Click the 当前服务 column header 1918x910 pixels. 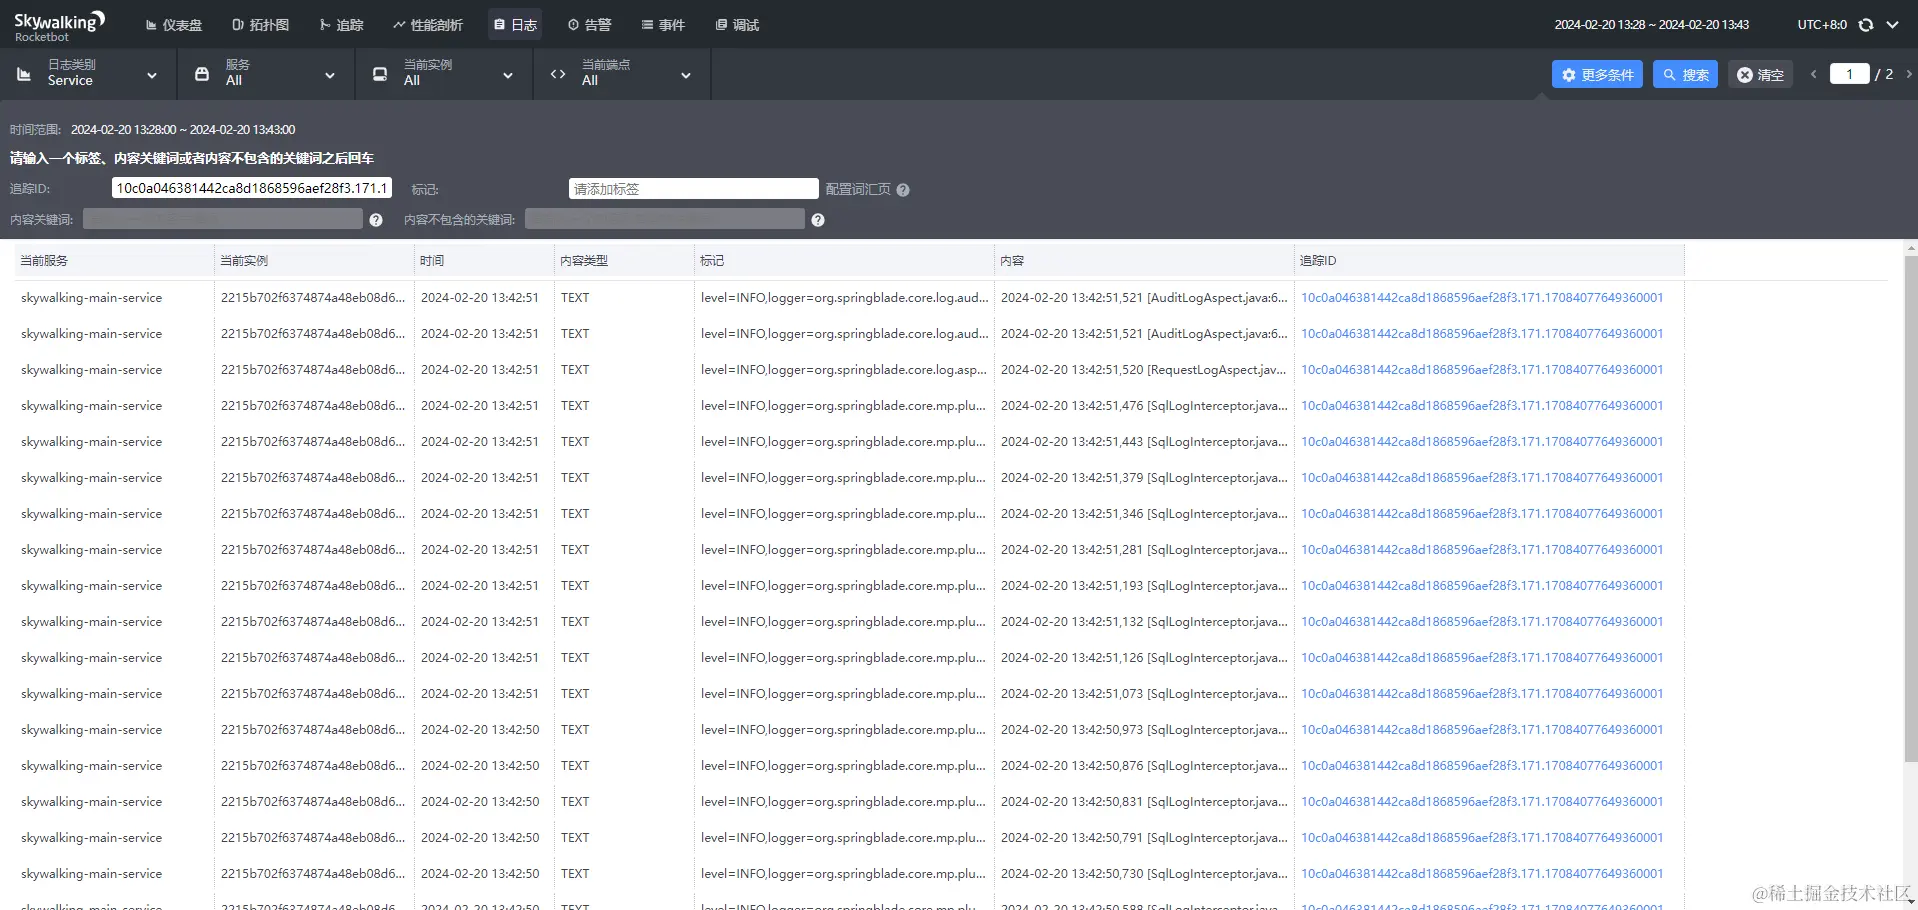point(114,261)
